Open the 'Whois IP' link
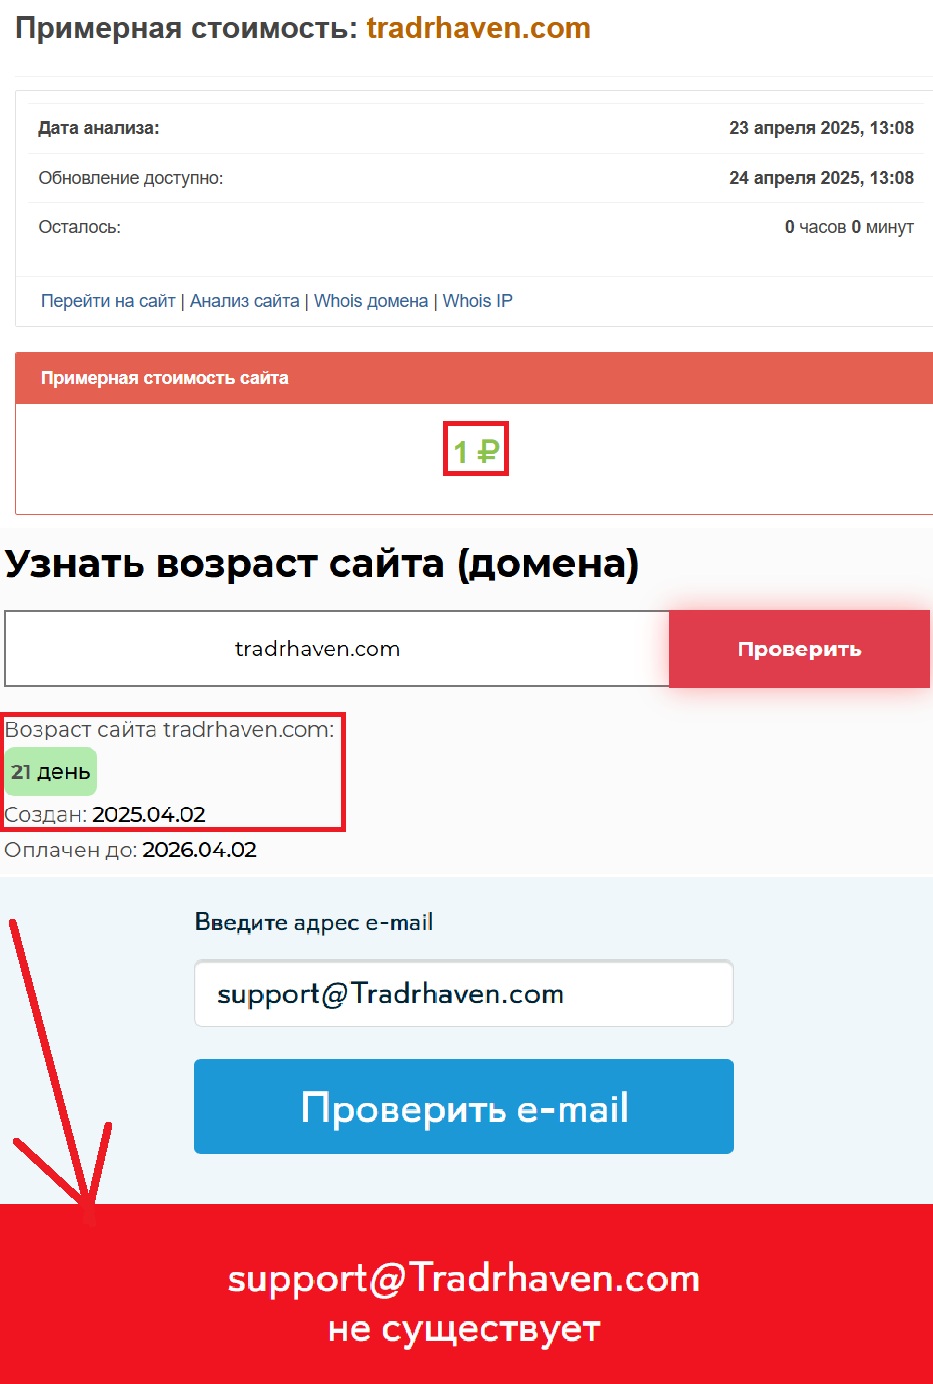933x1384 pixels. [x=478, y=301]
